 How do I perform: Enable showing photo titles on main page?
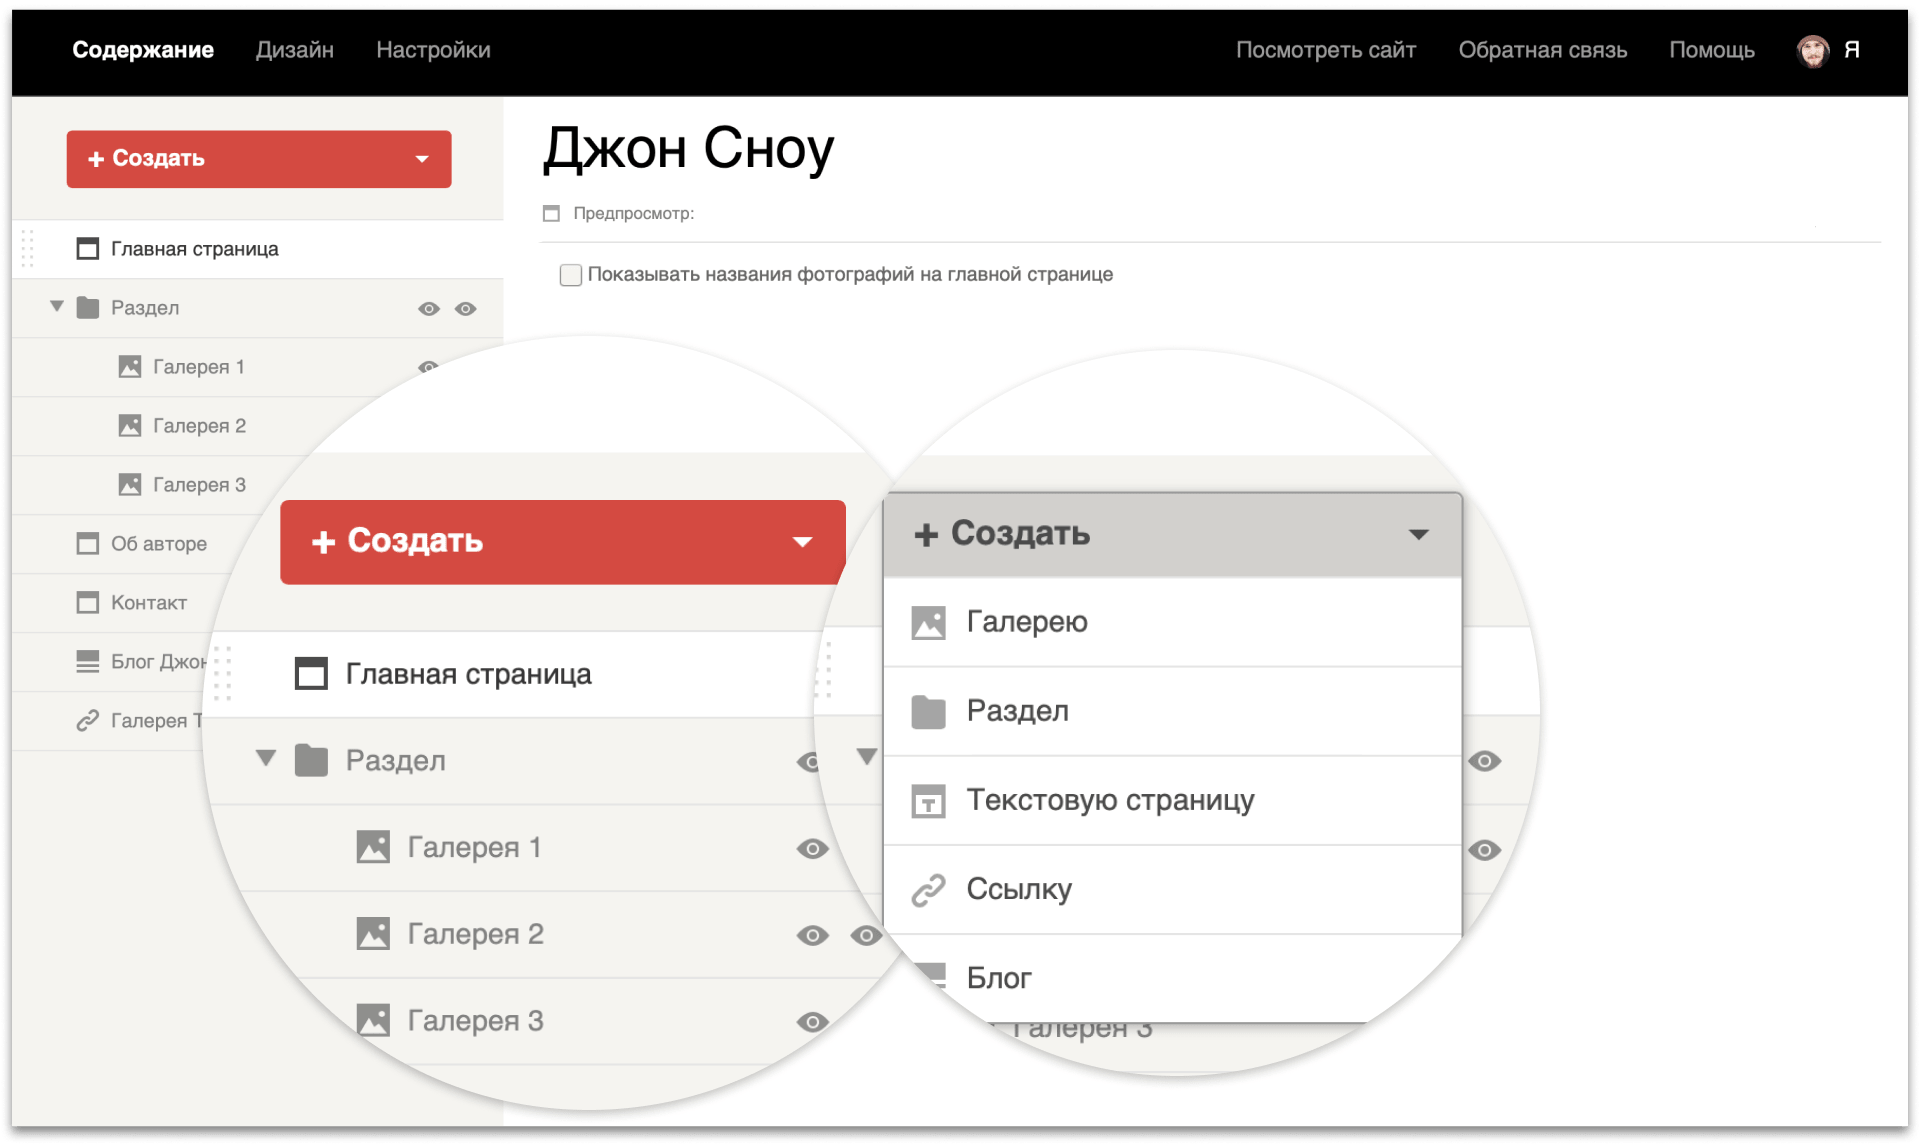571,275
